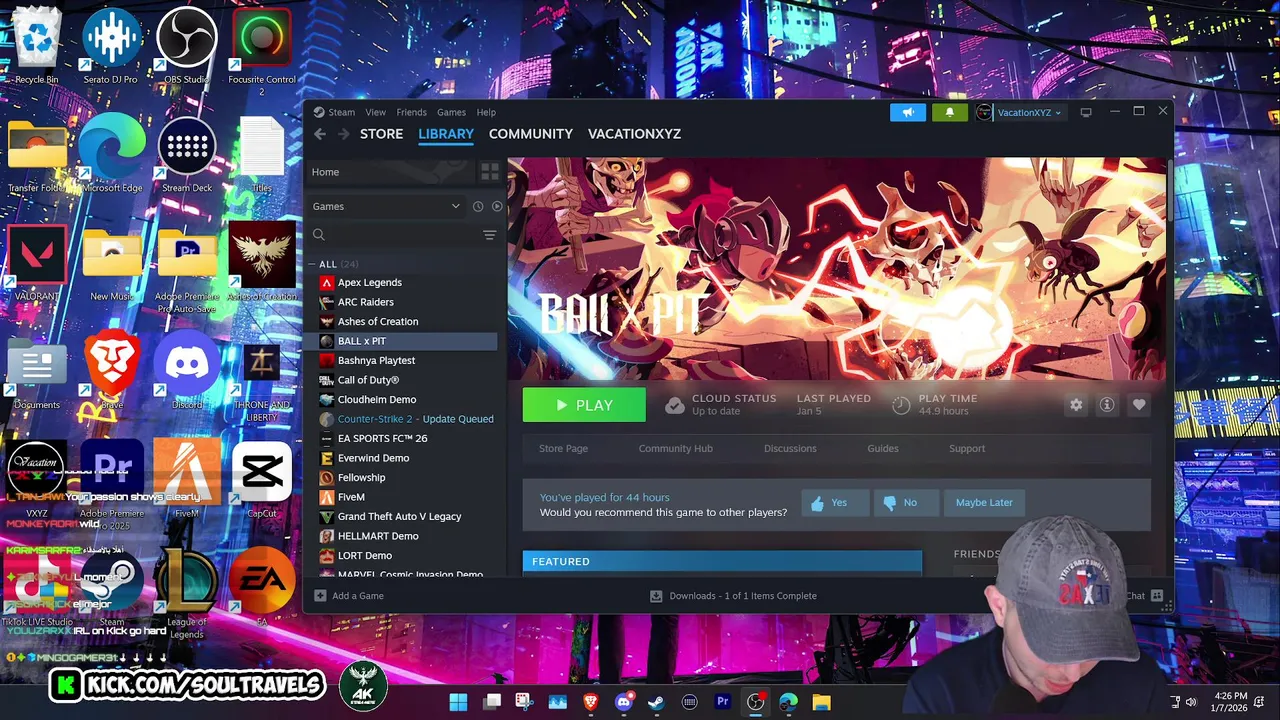Image resolution: width=1280 pixels, height=720 pixels.
Task: Open the STORE tab
Action: (x=381, y=134)
